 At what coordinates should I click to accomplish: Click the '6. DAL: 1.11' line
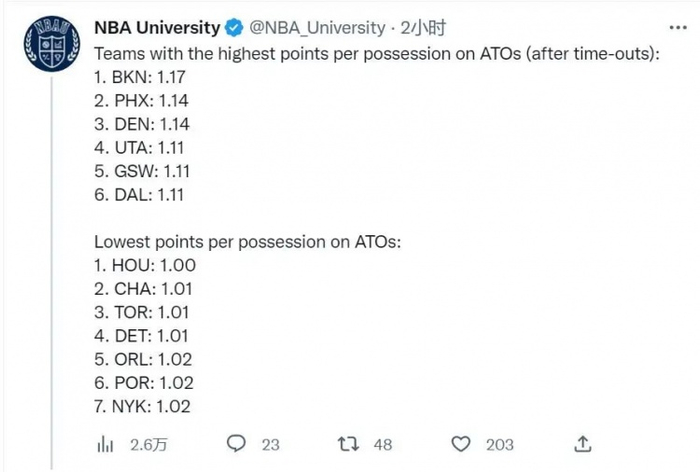pyautogui.click(x=141, y=194)
